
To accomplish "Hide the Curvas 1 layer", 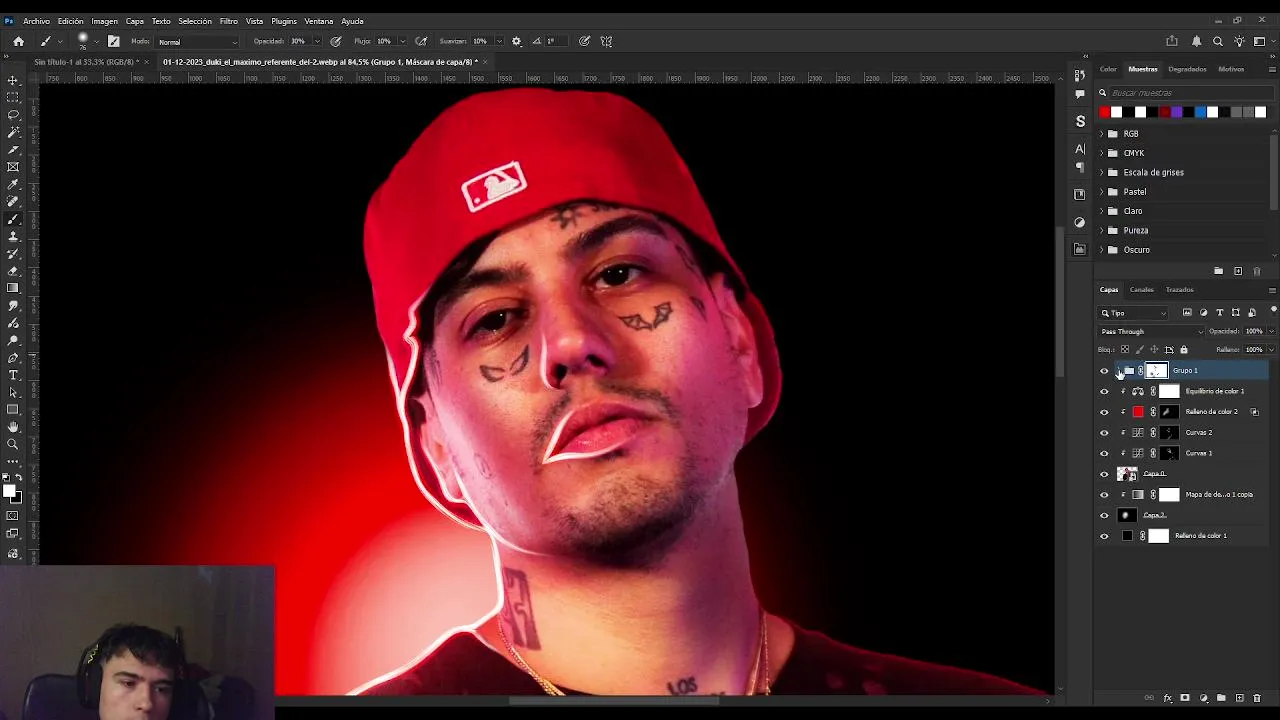I will 1104,453.
